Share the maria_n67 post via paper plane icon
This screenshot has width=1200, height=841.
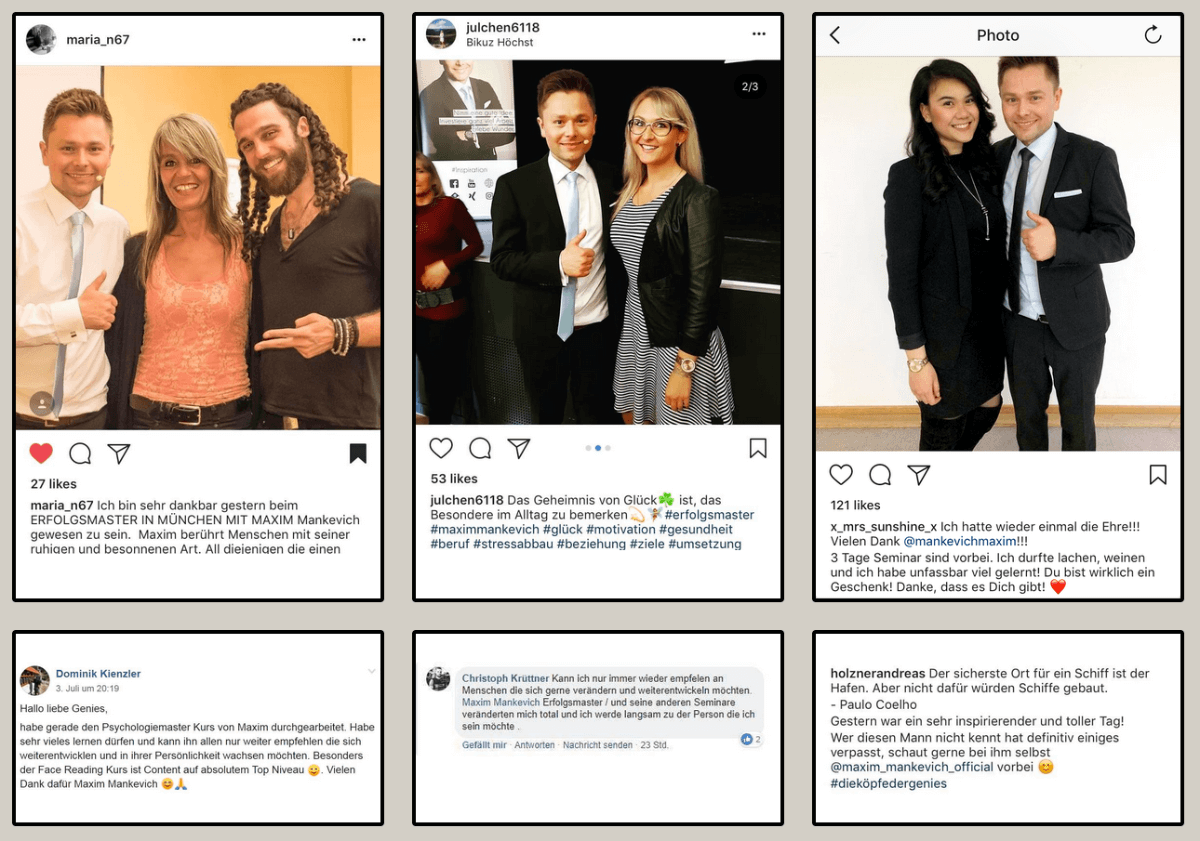[119, 454]
